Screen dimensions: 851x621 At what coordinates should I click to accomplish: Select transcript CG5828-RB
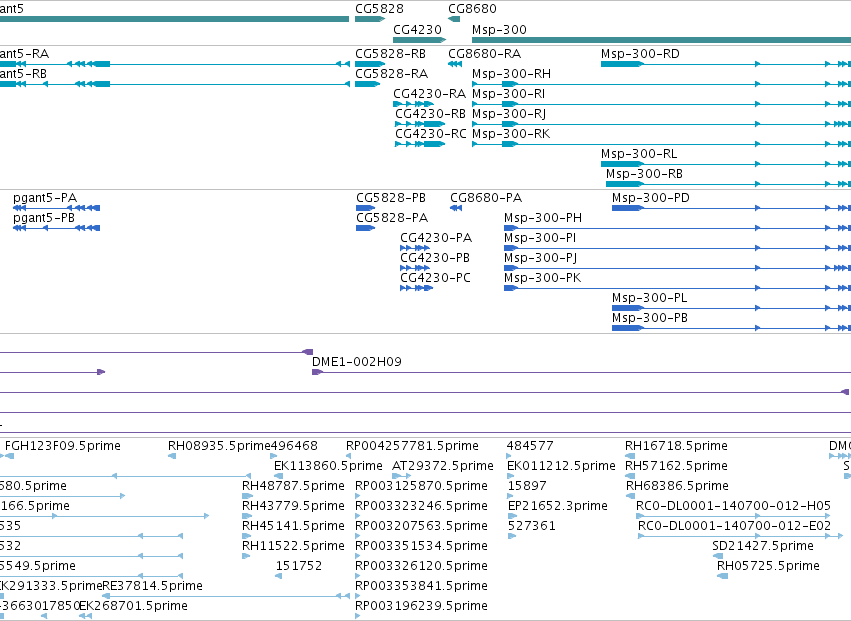[390, 54]
